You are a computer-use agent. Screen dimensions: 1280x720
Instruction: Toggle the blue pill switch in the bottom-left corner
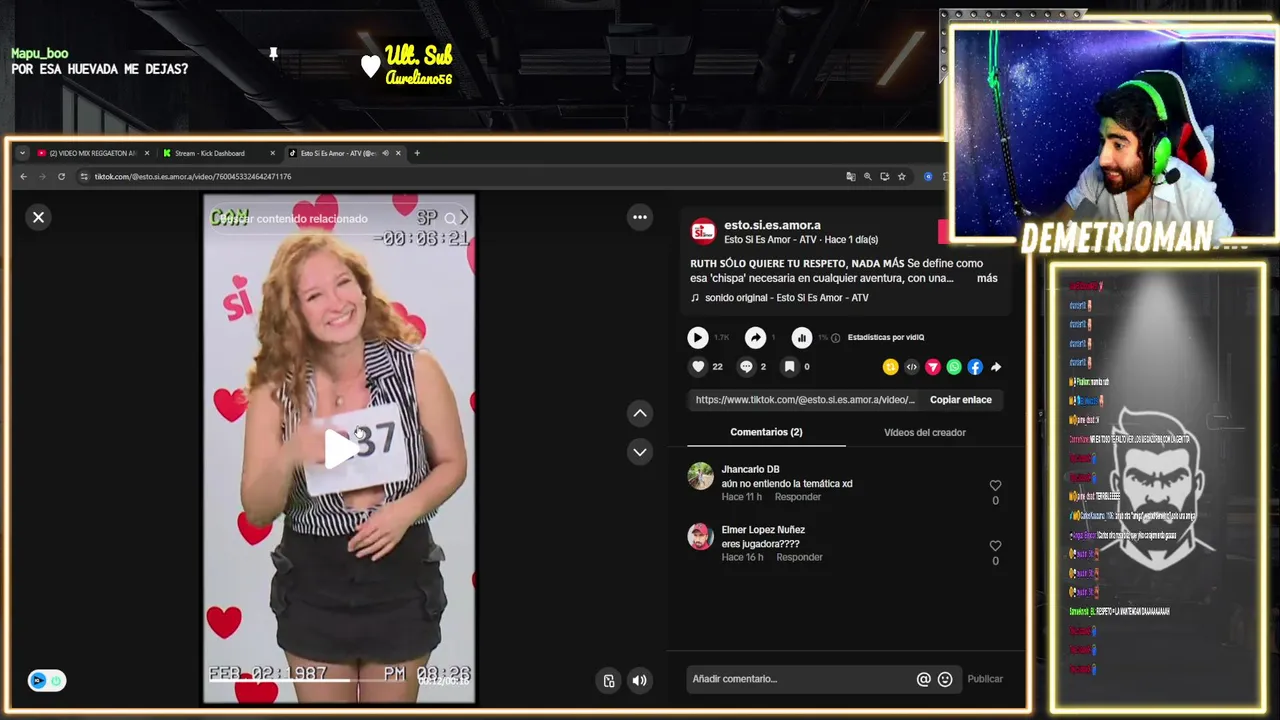coord(47,681)
